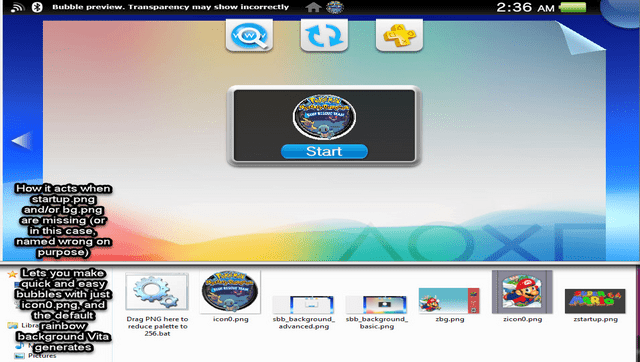This screenshot has width=640, height=362.
Task: Tap the Pokemon bubble icon above Start
Action: 324,117
